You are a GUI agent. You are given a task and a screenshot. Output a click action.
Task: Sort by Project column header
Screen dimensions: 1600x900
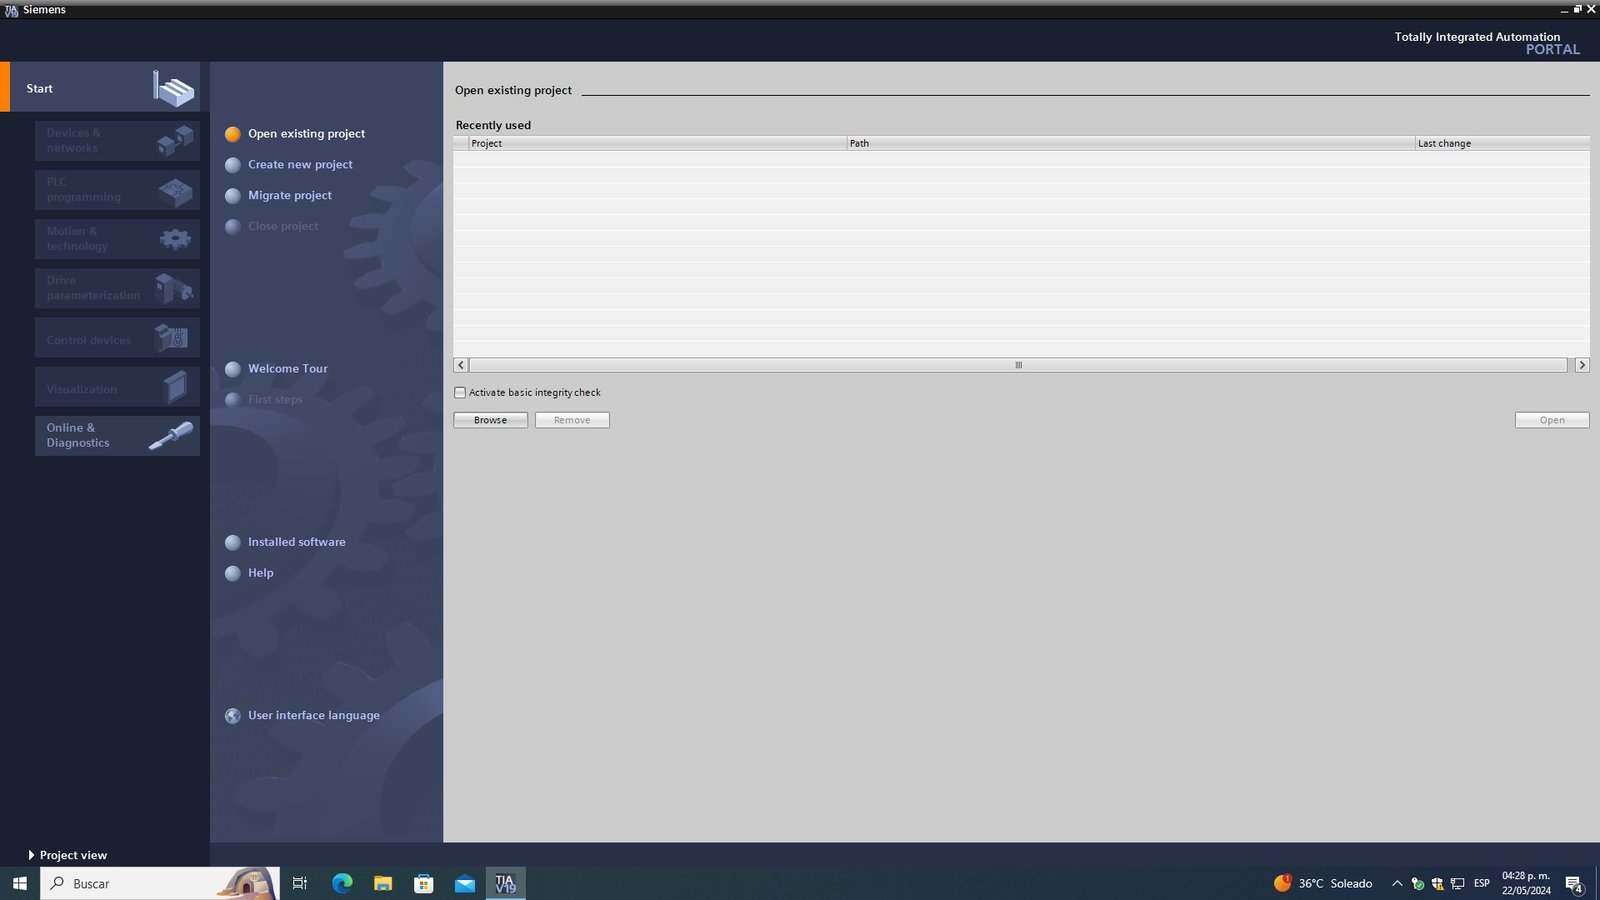pos(657,143)
